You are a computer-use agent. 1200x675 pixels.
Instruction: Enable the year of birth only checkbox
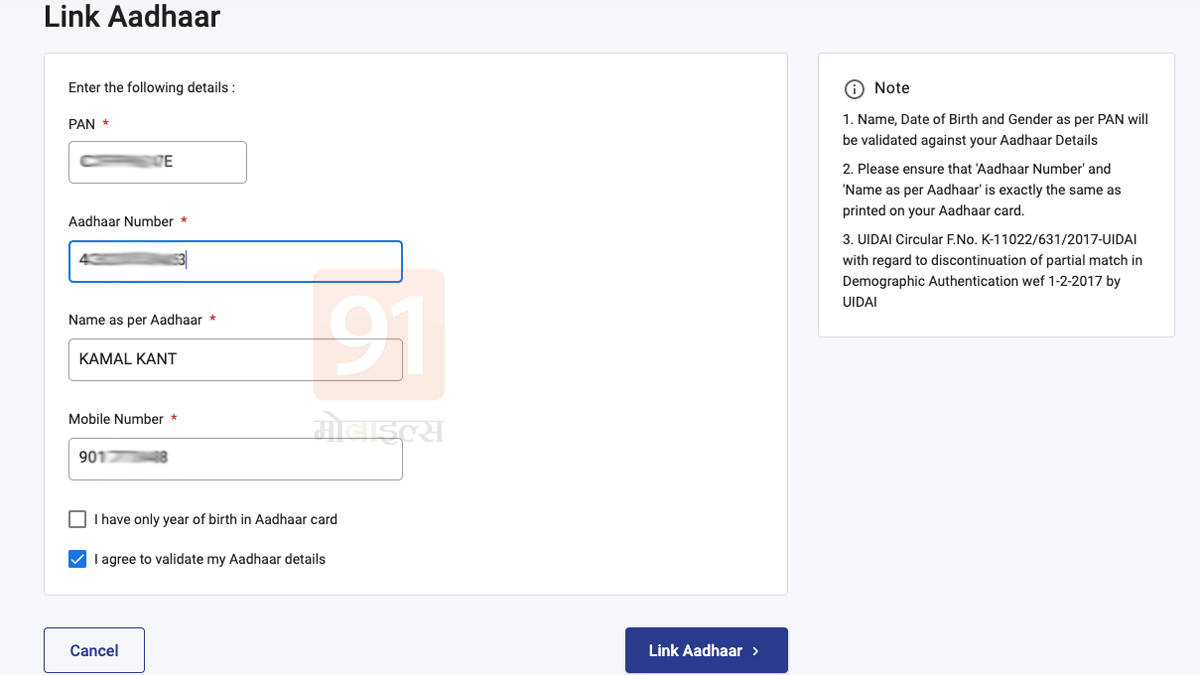point(77,519)
